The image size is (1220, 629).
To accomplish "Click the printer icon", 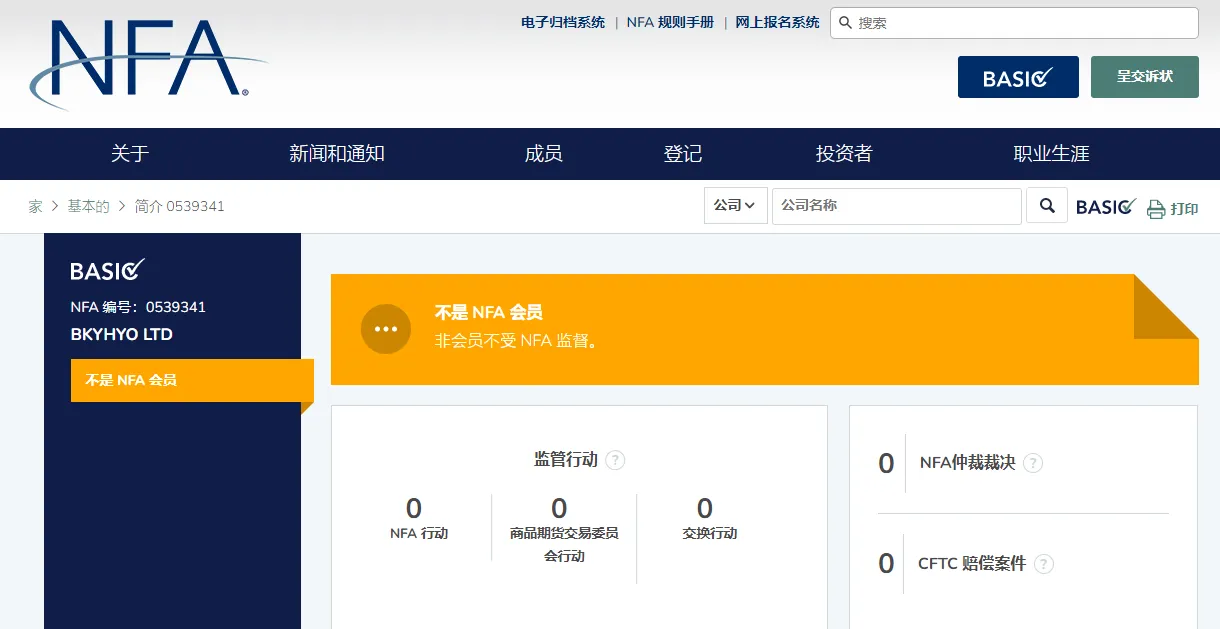I will click(x=1156, y=209).
